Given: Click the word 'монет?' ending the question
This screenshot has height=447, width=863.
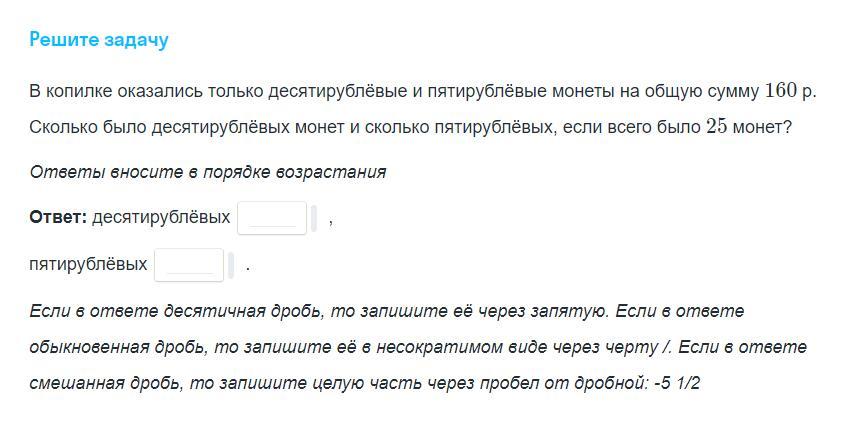Looking at the screenshot, I should [762, 127].
